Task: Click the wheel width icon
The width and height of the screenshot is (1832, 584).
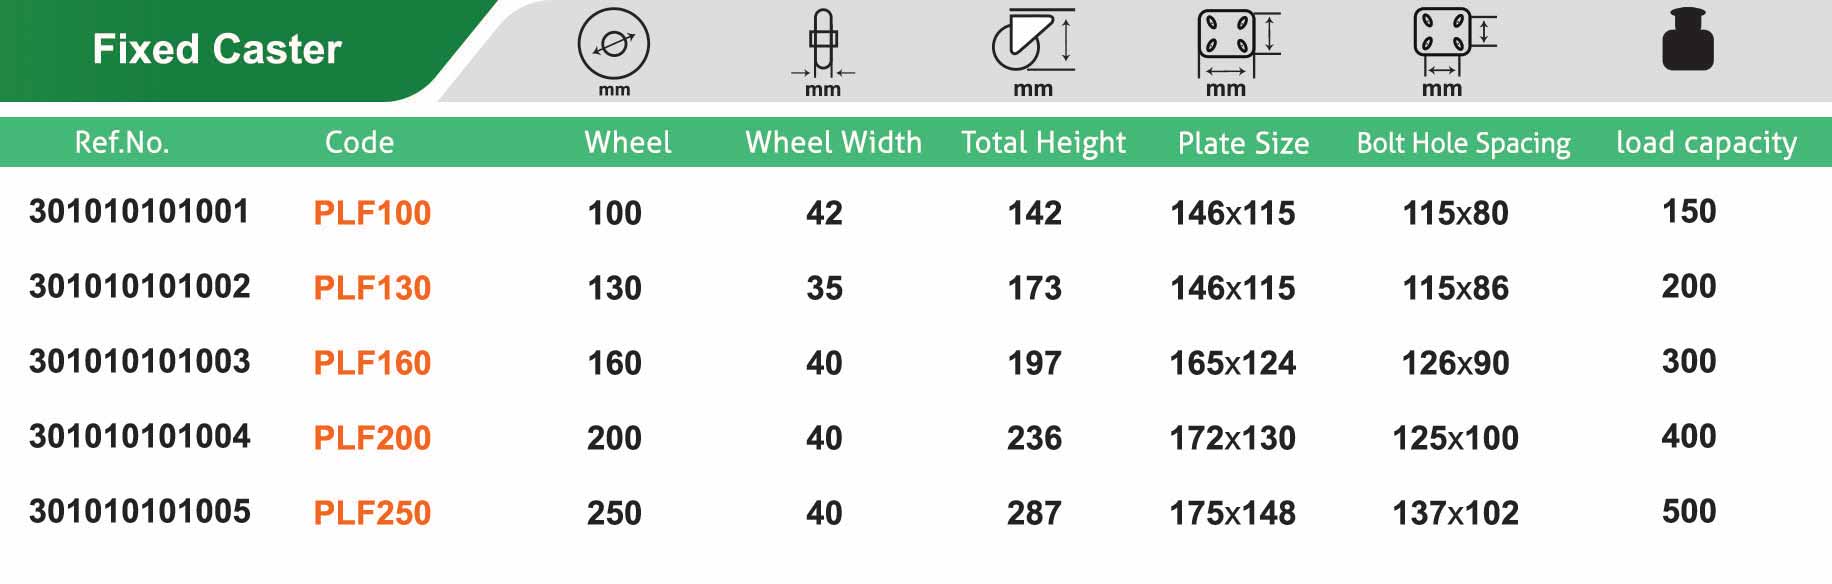Action: click(x=823, y=42)
